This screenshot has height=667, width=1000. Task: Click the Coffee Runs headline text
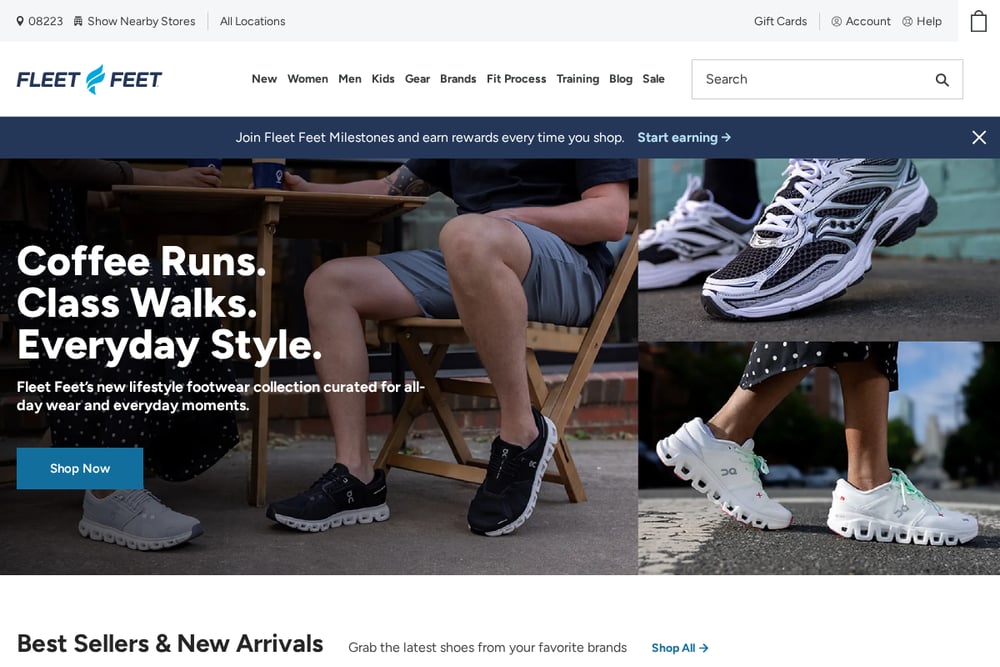169,303
